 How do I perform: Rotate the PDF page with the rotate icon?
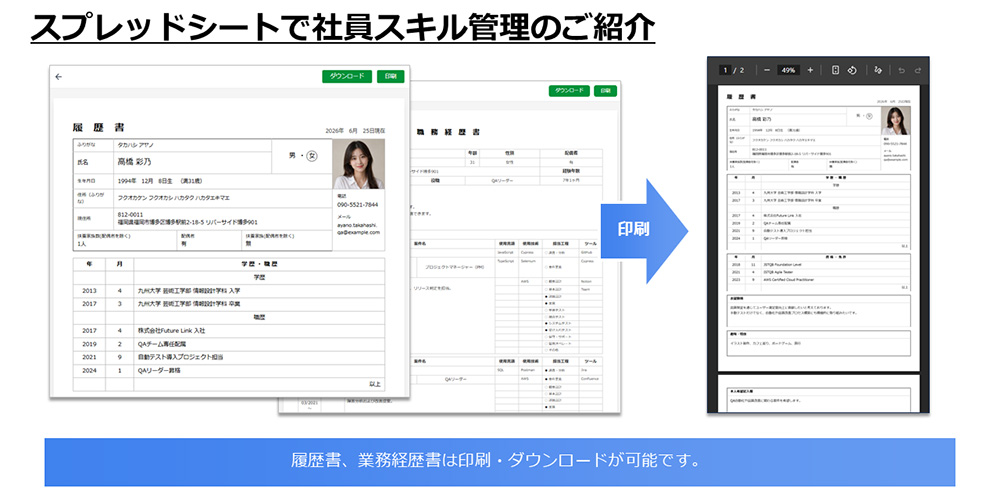point(851,70)
